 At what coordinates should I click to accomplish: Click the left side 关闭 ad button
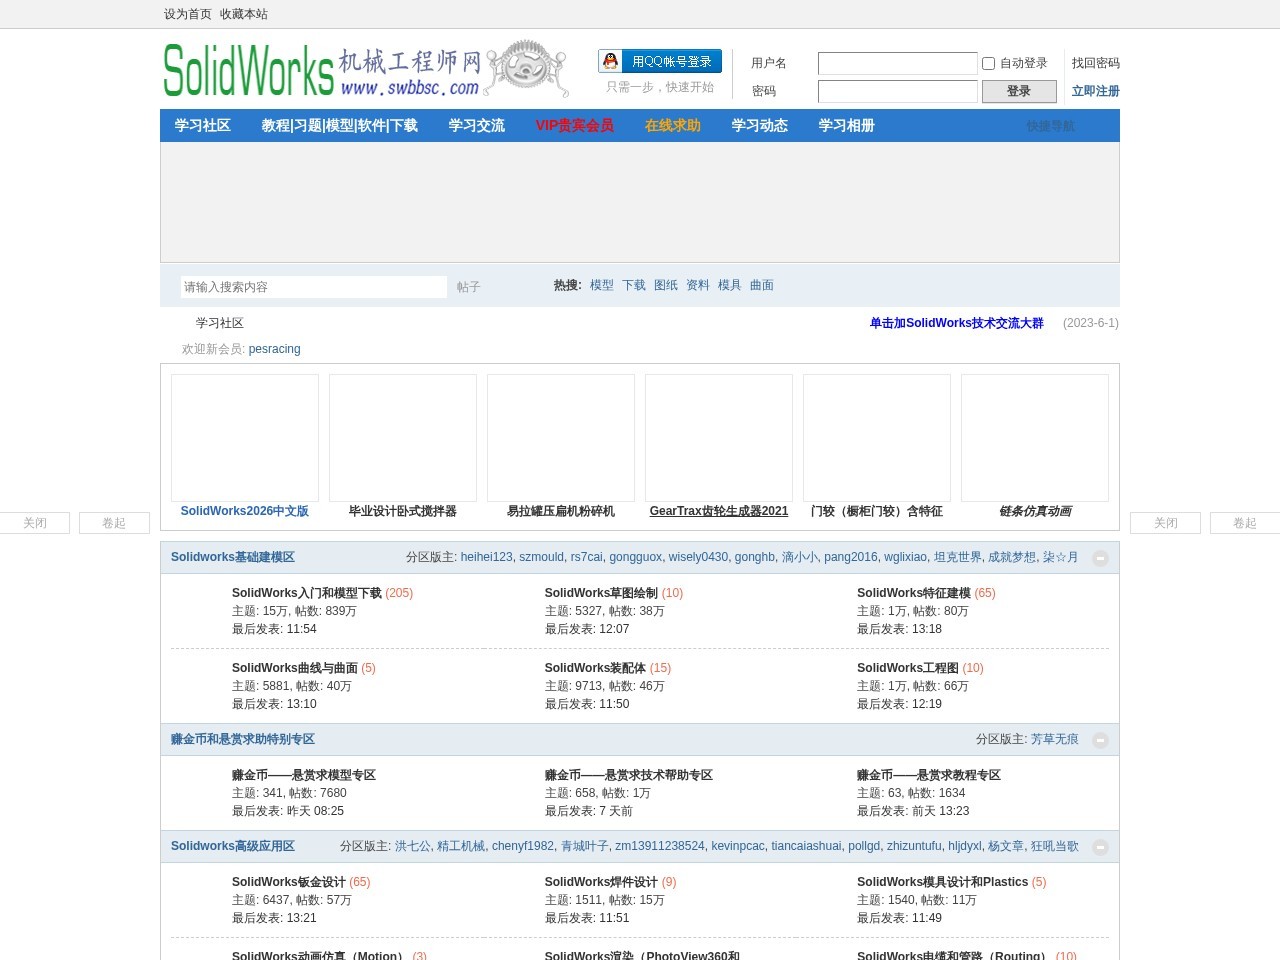pyautogui.click(x=35, y=523)
